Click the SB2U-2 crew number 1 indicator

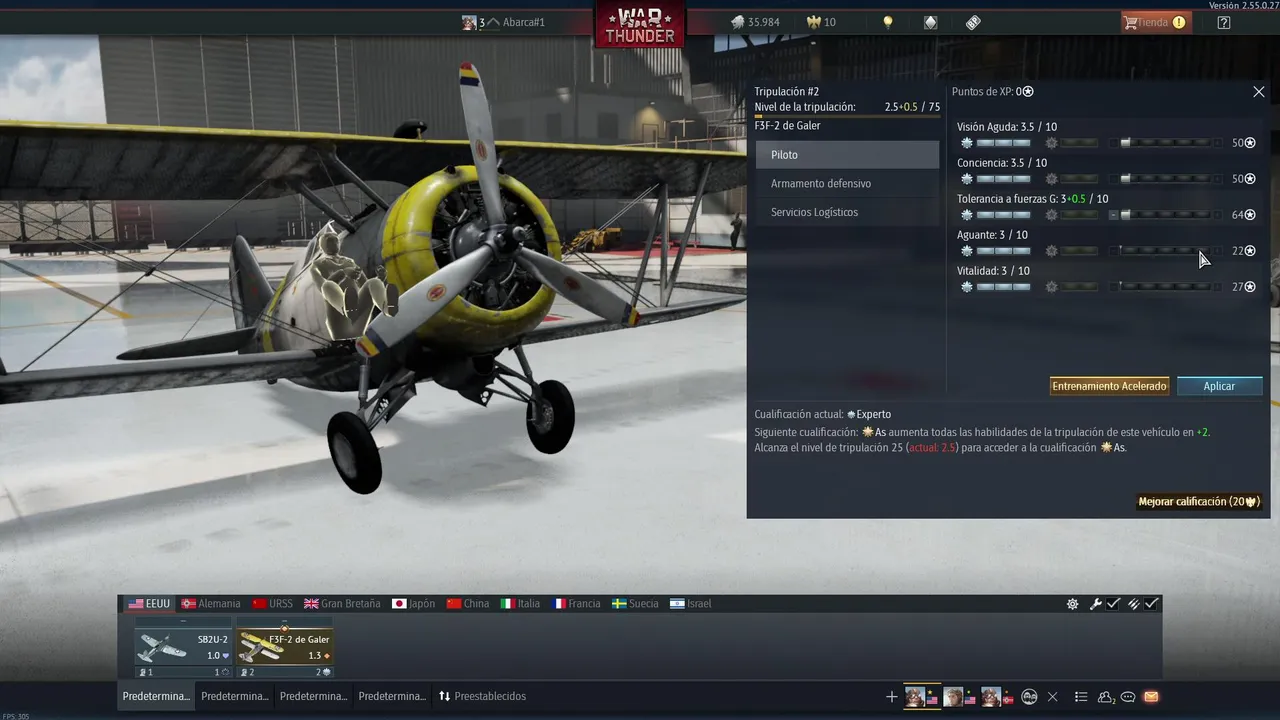[146, 673]
